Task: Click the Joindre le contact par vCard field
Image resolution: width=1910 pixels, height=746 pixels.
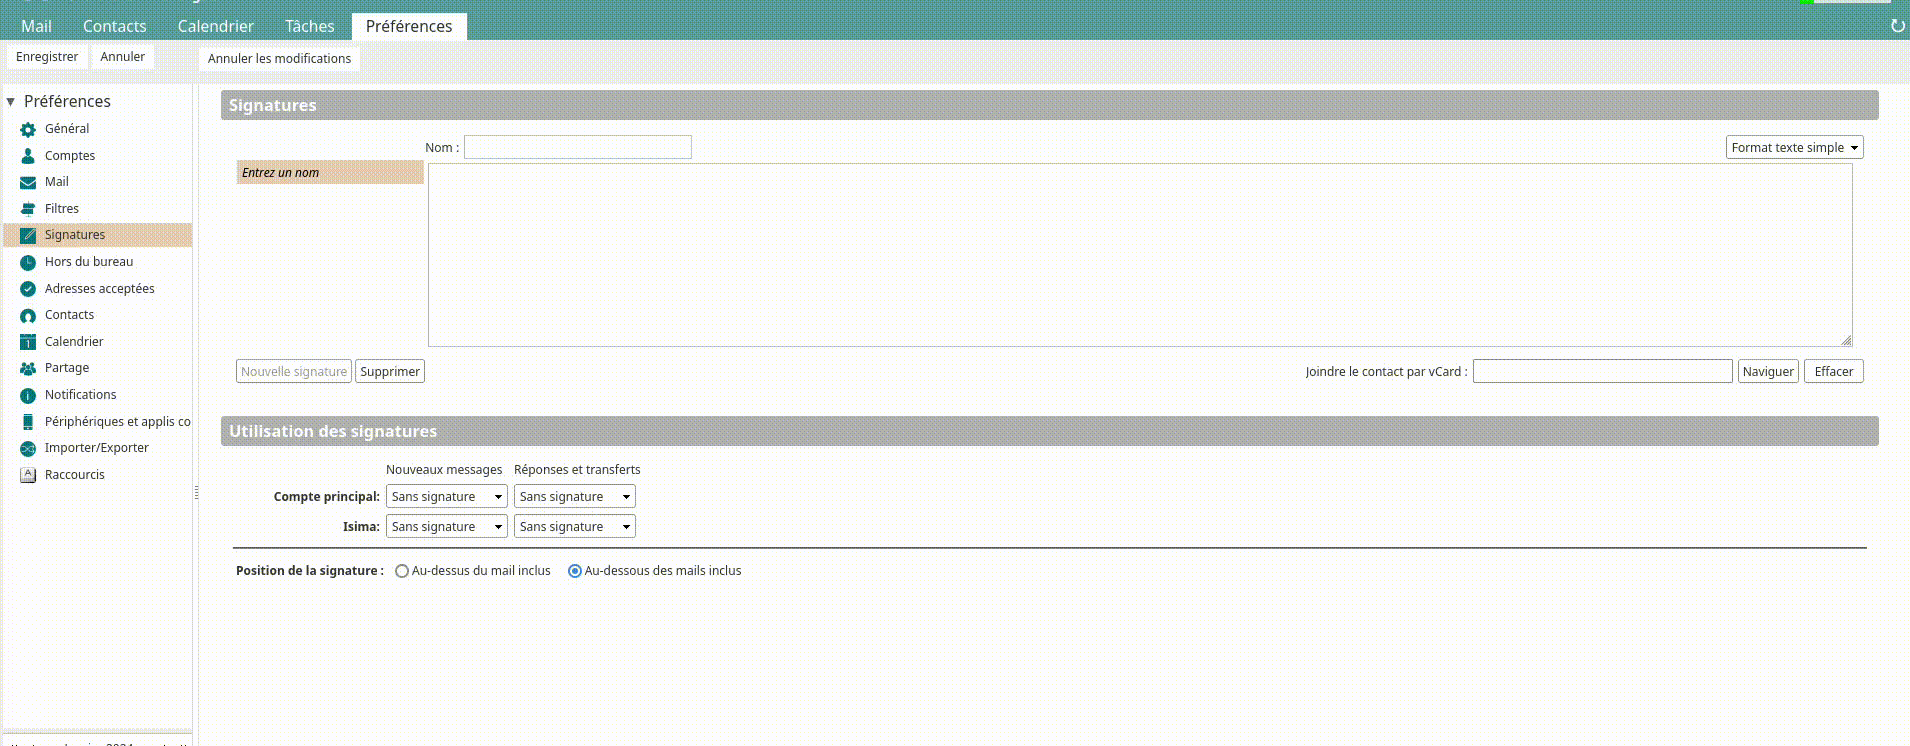Action: coord(1603,371)
